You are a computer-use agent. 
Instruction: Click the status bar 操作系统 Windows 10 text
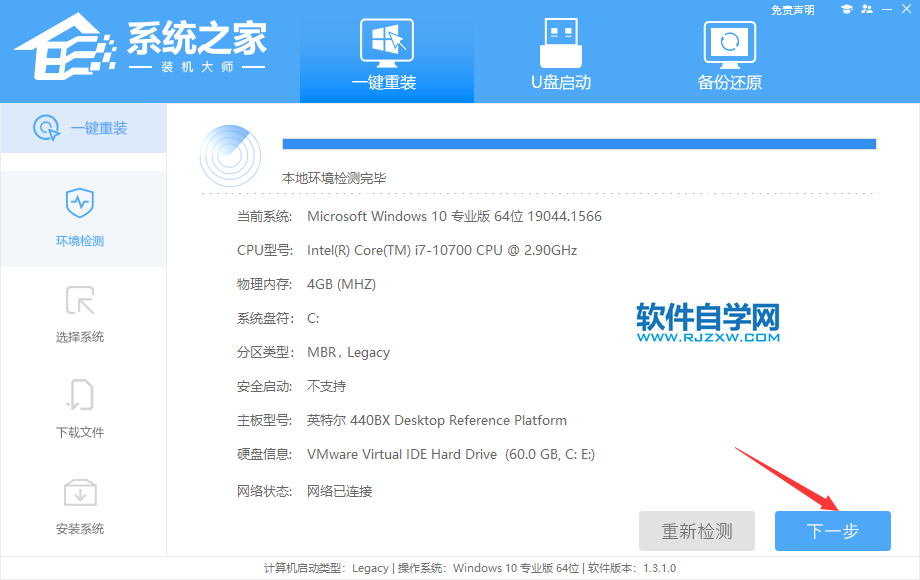488,568
